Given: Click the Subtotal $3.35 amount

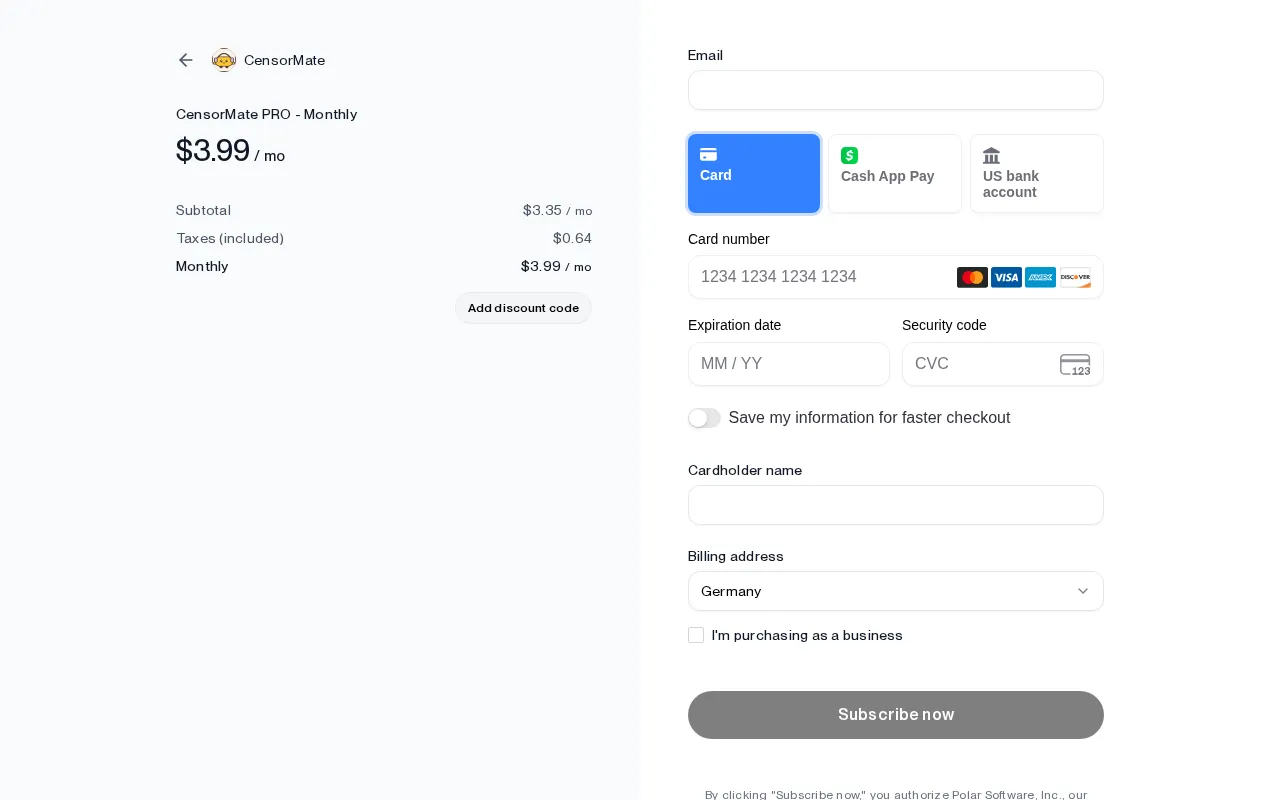Looking at the screenshot, I should point(557,210).
